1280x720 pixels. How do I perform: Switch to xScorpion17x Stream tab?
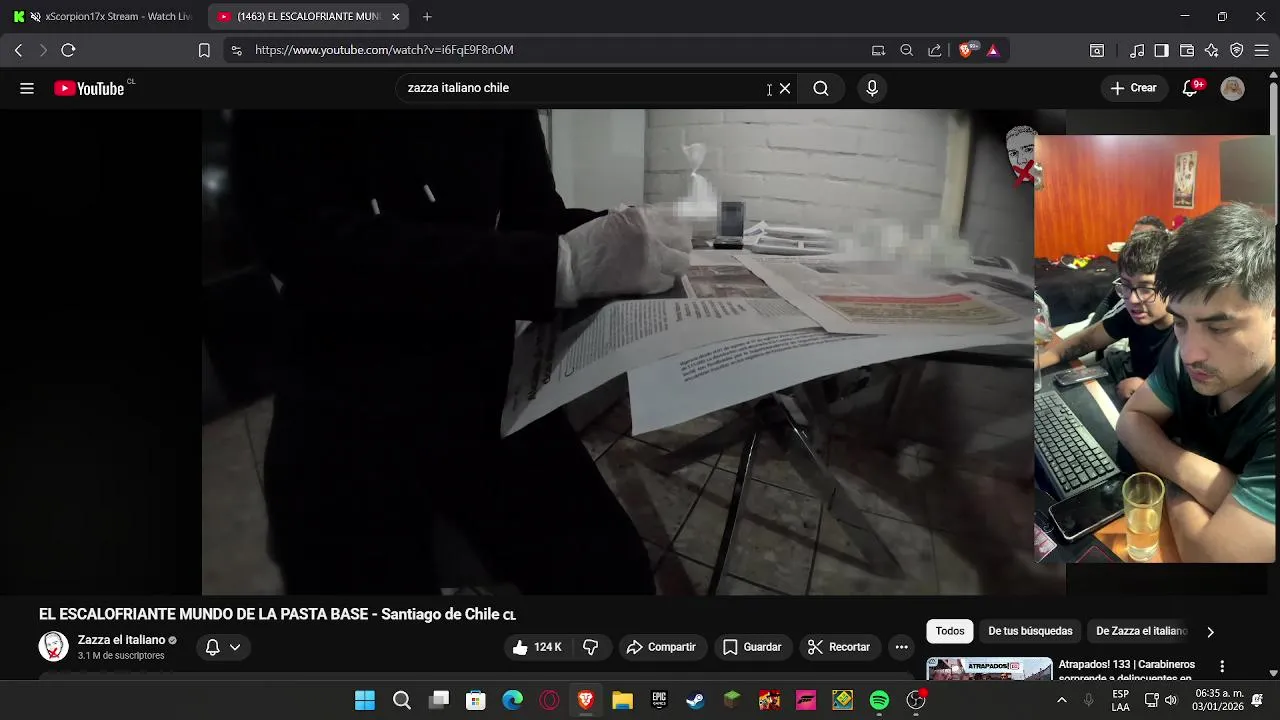click(103, 17)
